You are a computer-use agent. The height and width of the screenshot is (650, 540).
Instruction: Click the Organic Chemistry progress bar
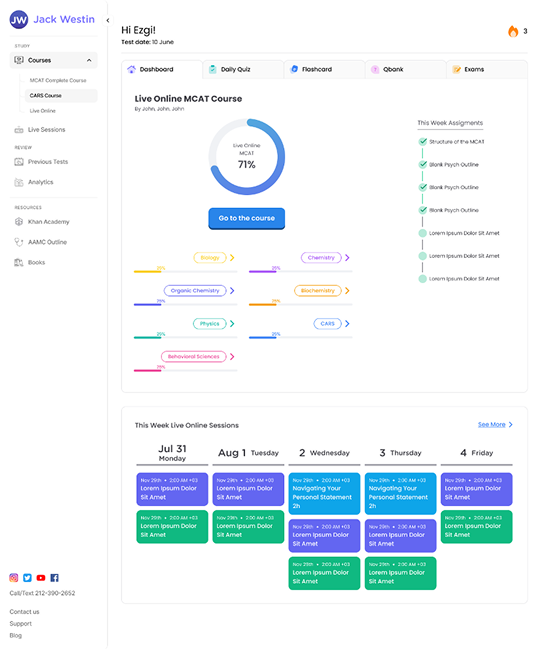click(x=186, y=304)
